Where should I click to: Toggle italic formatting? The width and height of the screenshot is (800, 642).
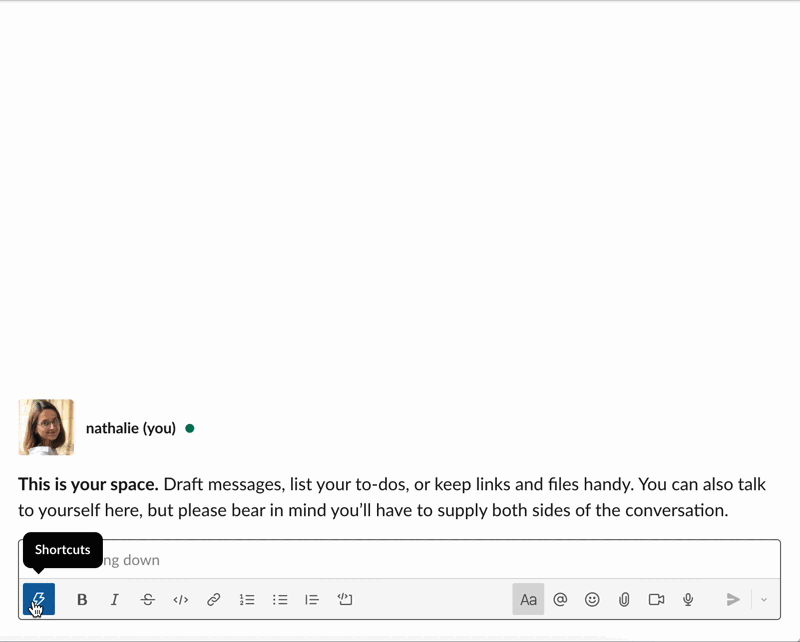[x=115, y=599]
